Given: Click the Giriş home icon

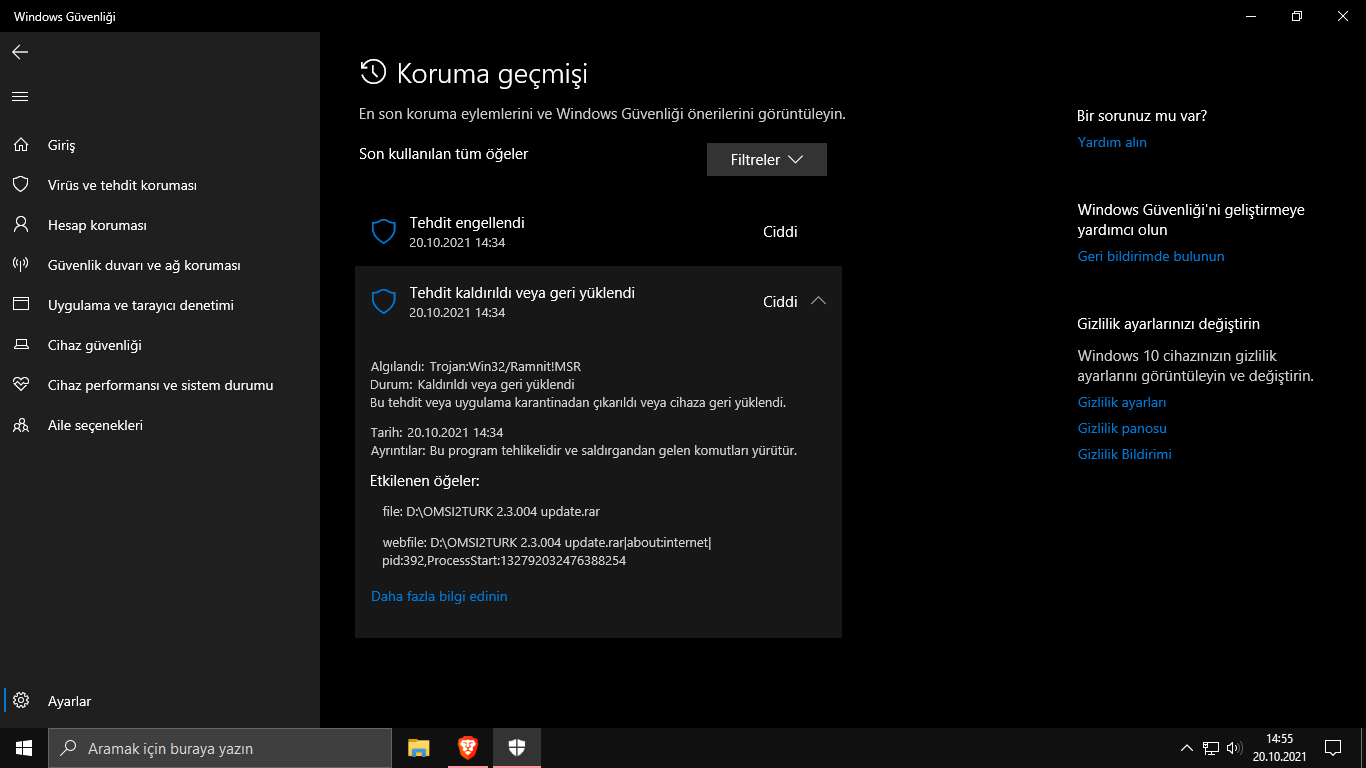Looking at the screenshot, I should [20, 145].
